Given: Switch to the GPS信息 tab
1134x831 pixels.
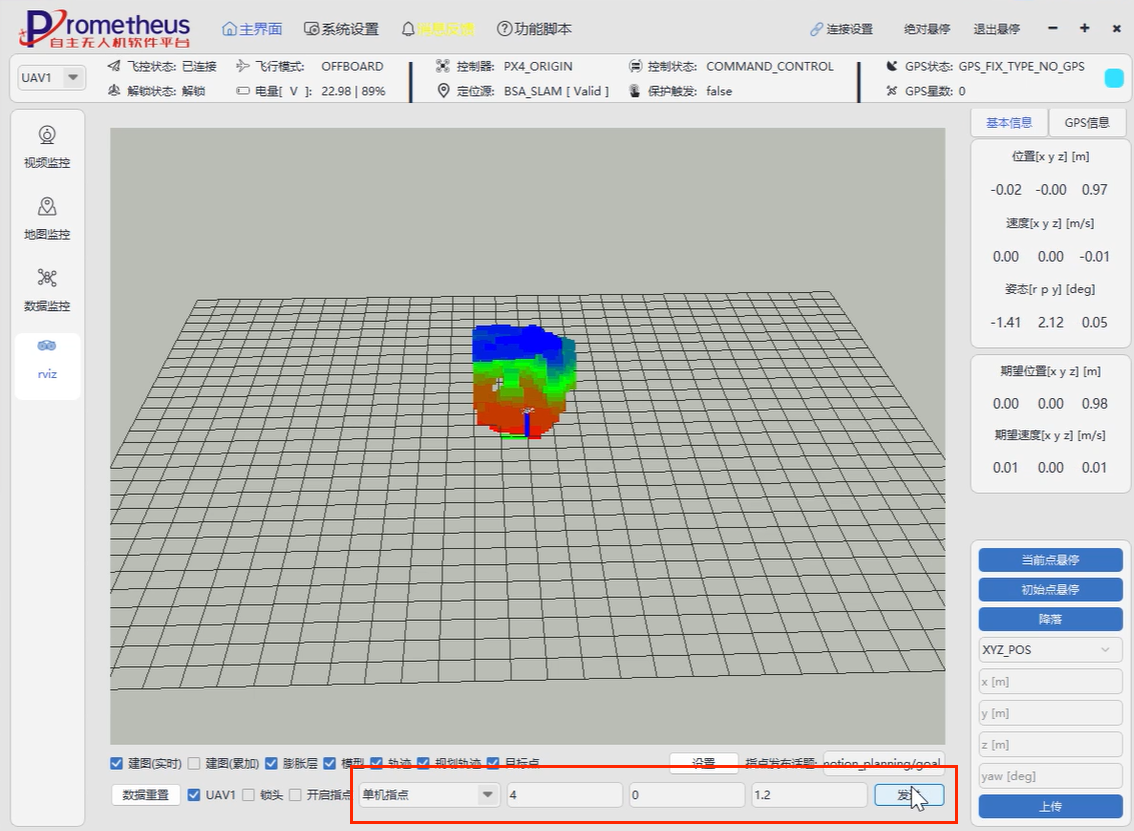Looking at the screenshot, I should (1087, 123).
